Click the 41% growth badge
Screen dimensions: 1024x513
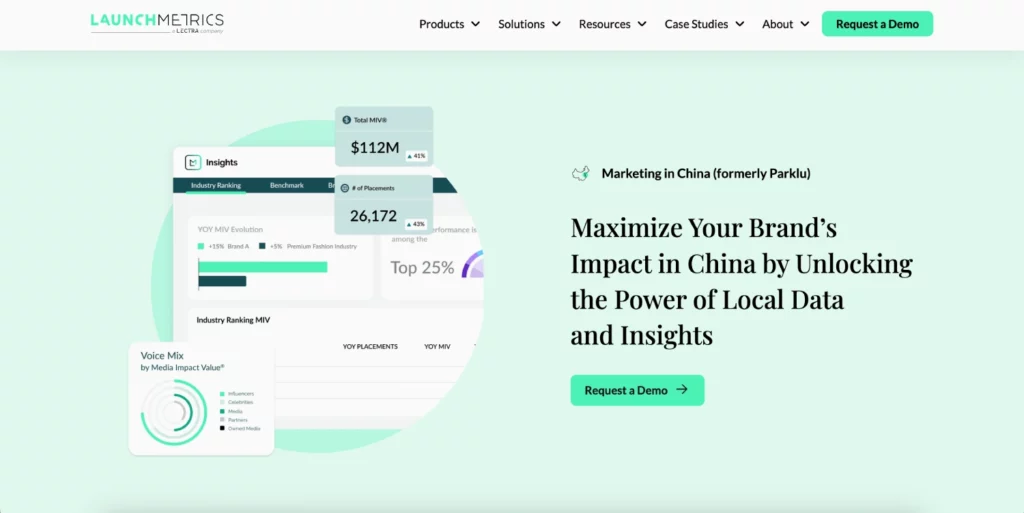[x=416, y=156]
